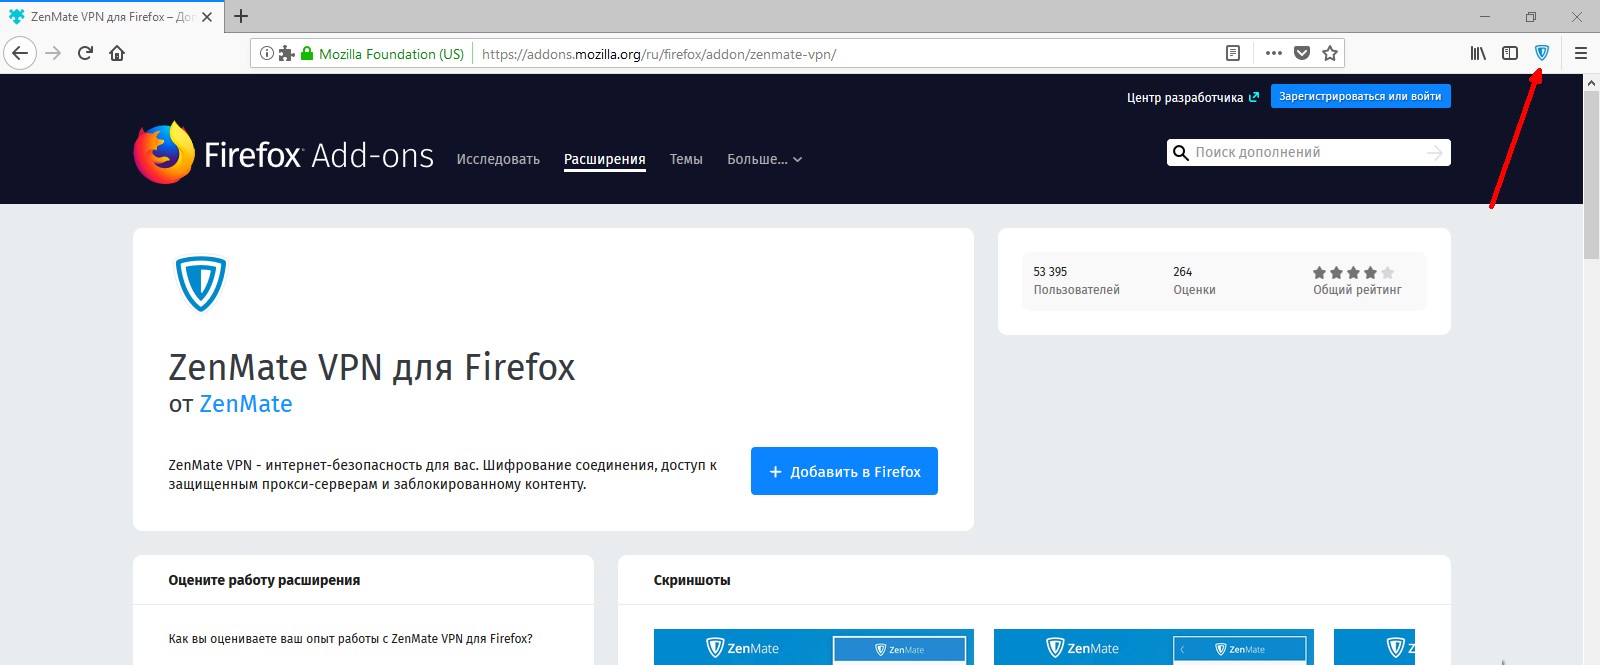Click first ZenMate screenshot thumbnail
1600x665 pixels.
point(814,647)
